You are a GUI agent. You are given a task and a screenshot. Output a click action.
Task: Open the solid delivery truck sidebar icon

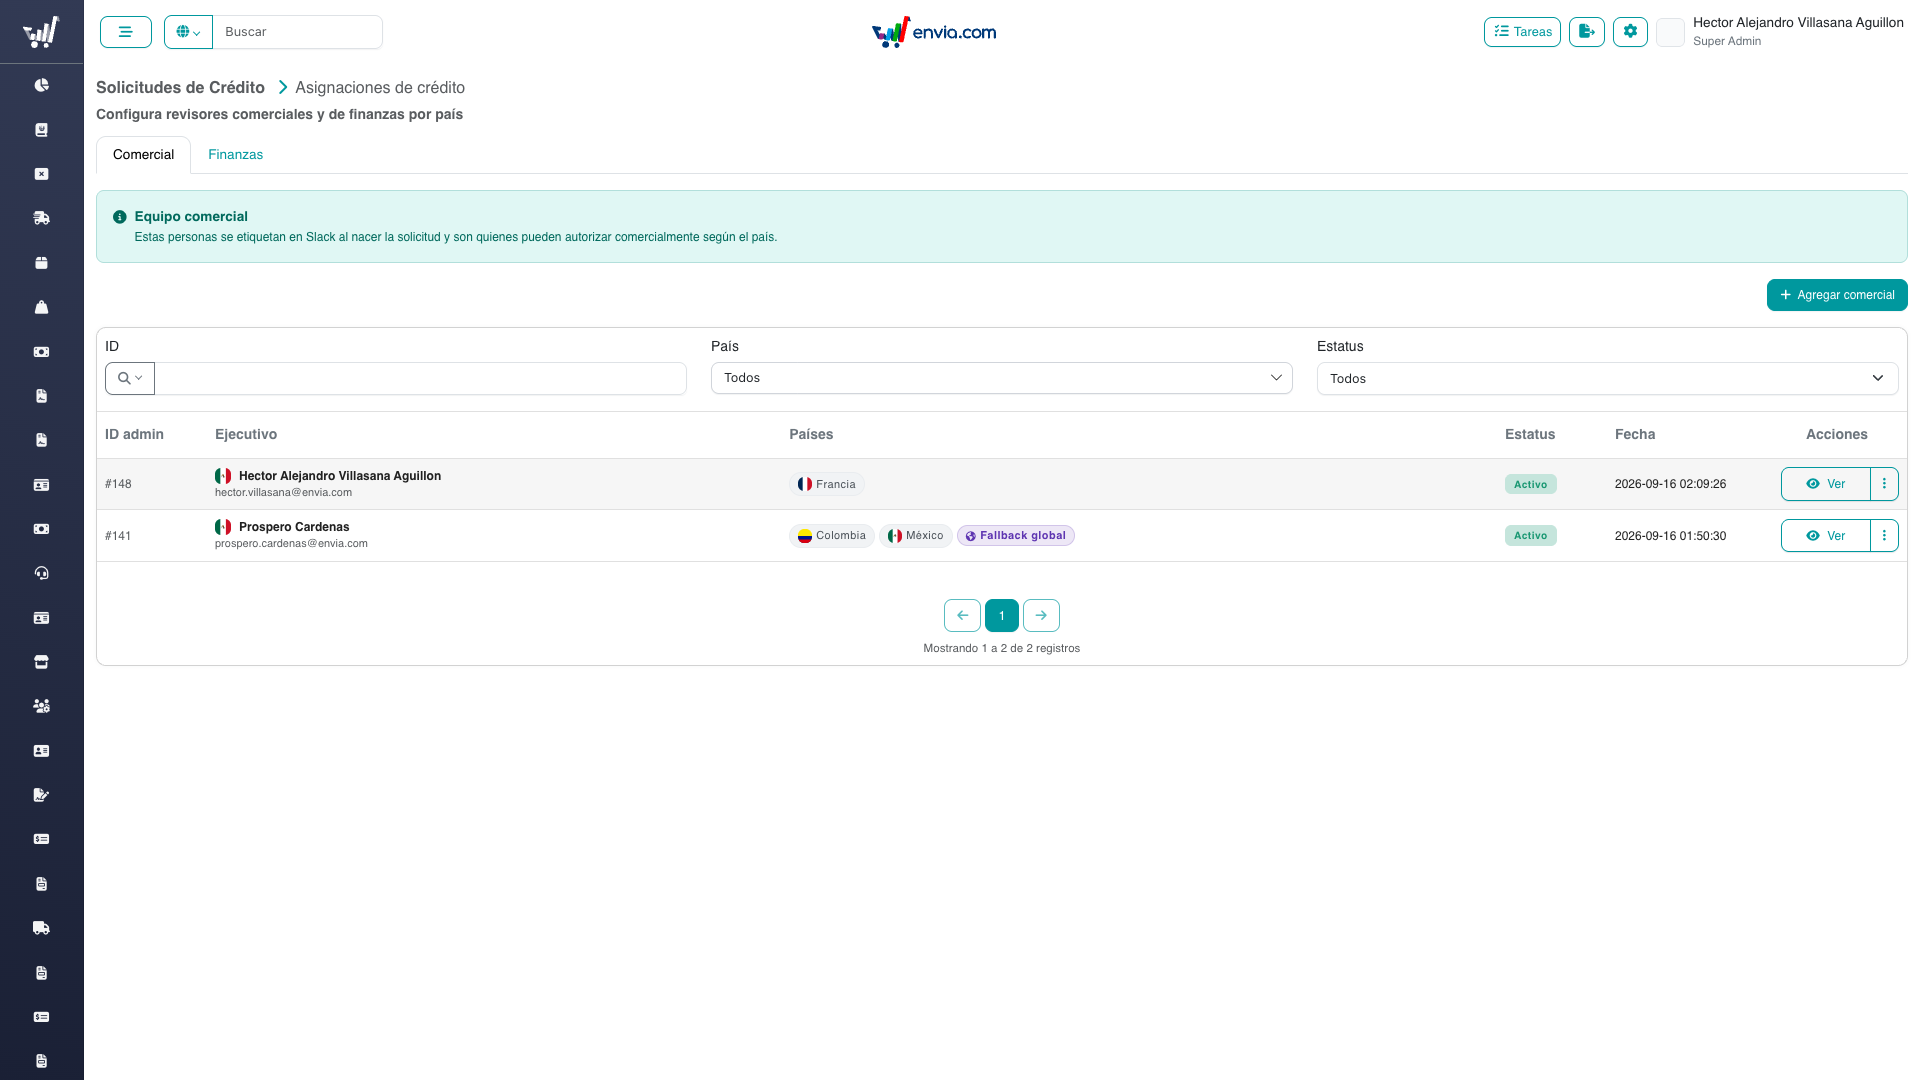pos(41,928)
